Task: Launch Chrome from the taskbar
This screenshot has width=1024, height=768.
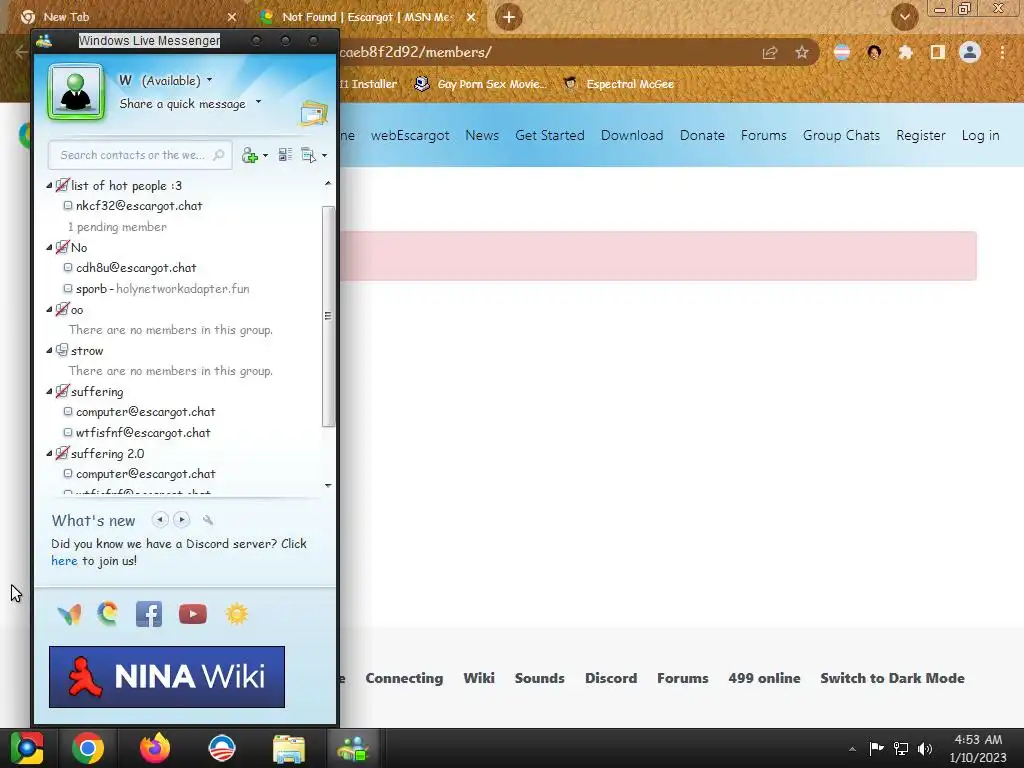Action: coord(88,748)
